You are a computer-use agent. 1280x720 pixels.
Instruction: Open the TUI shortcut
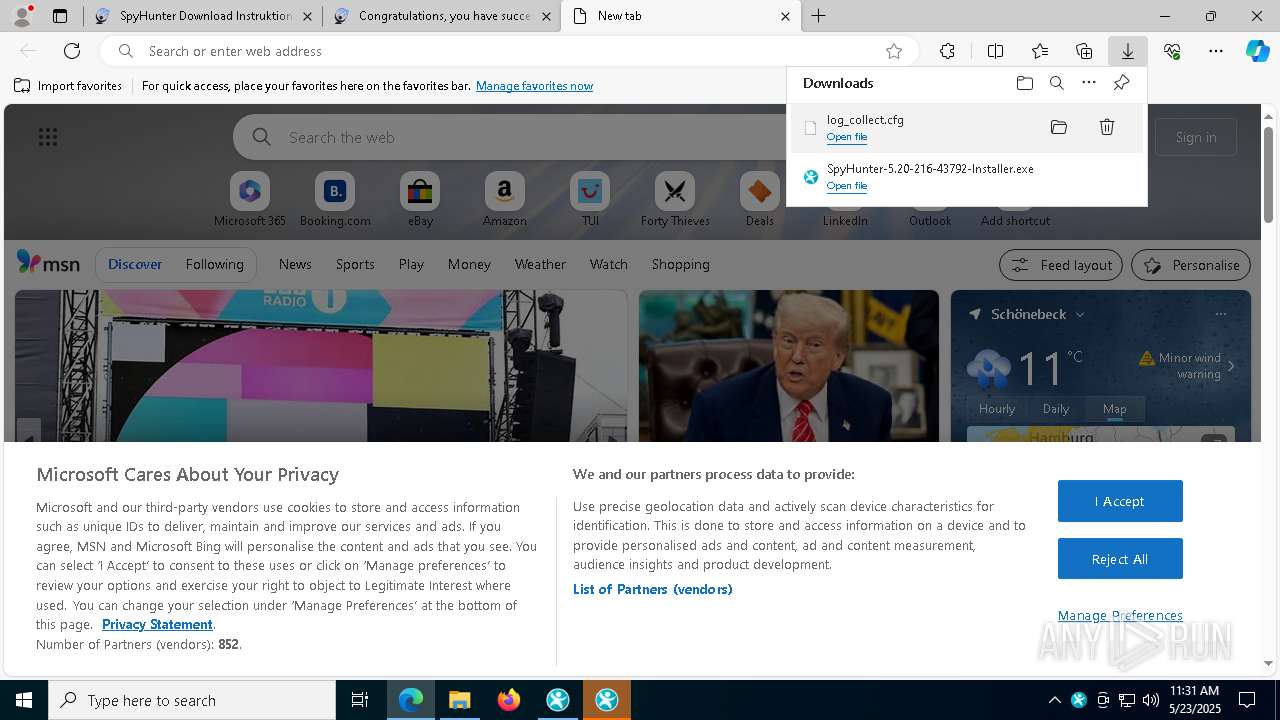590,199
